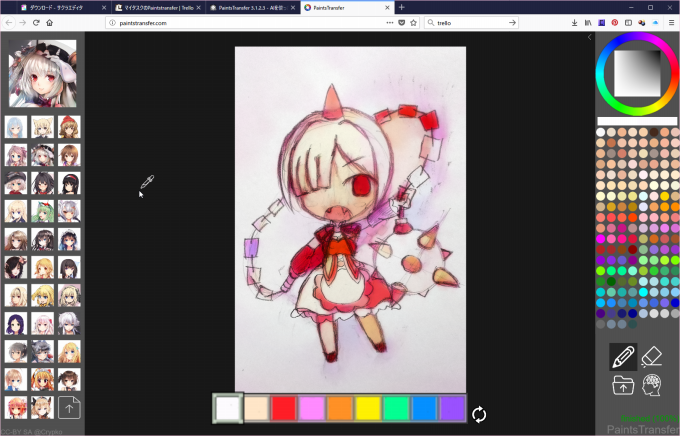Click inside the gray saturation square picker

click(x=637, y=73)
